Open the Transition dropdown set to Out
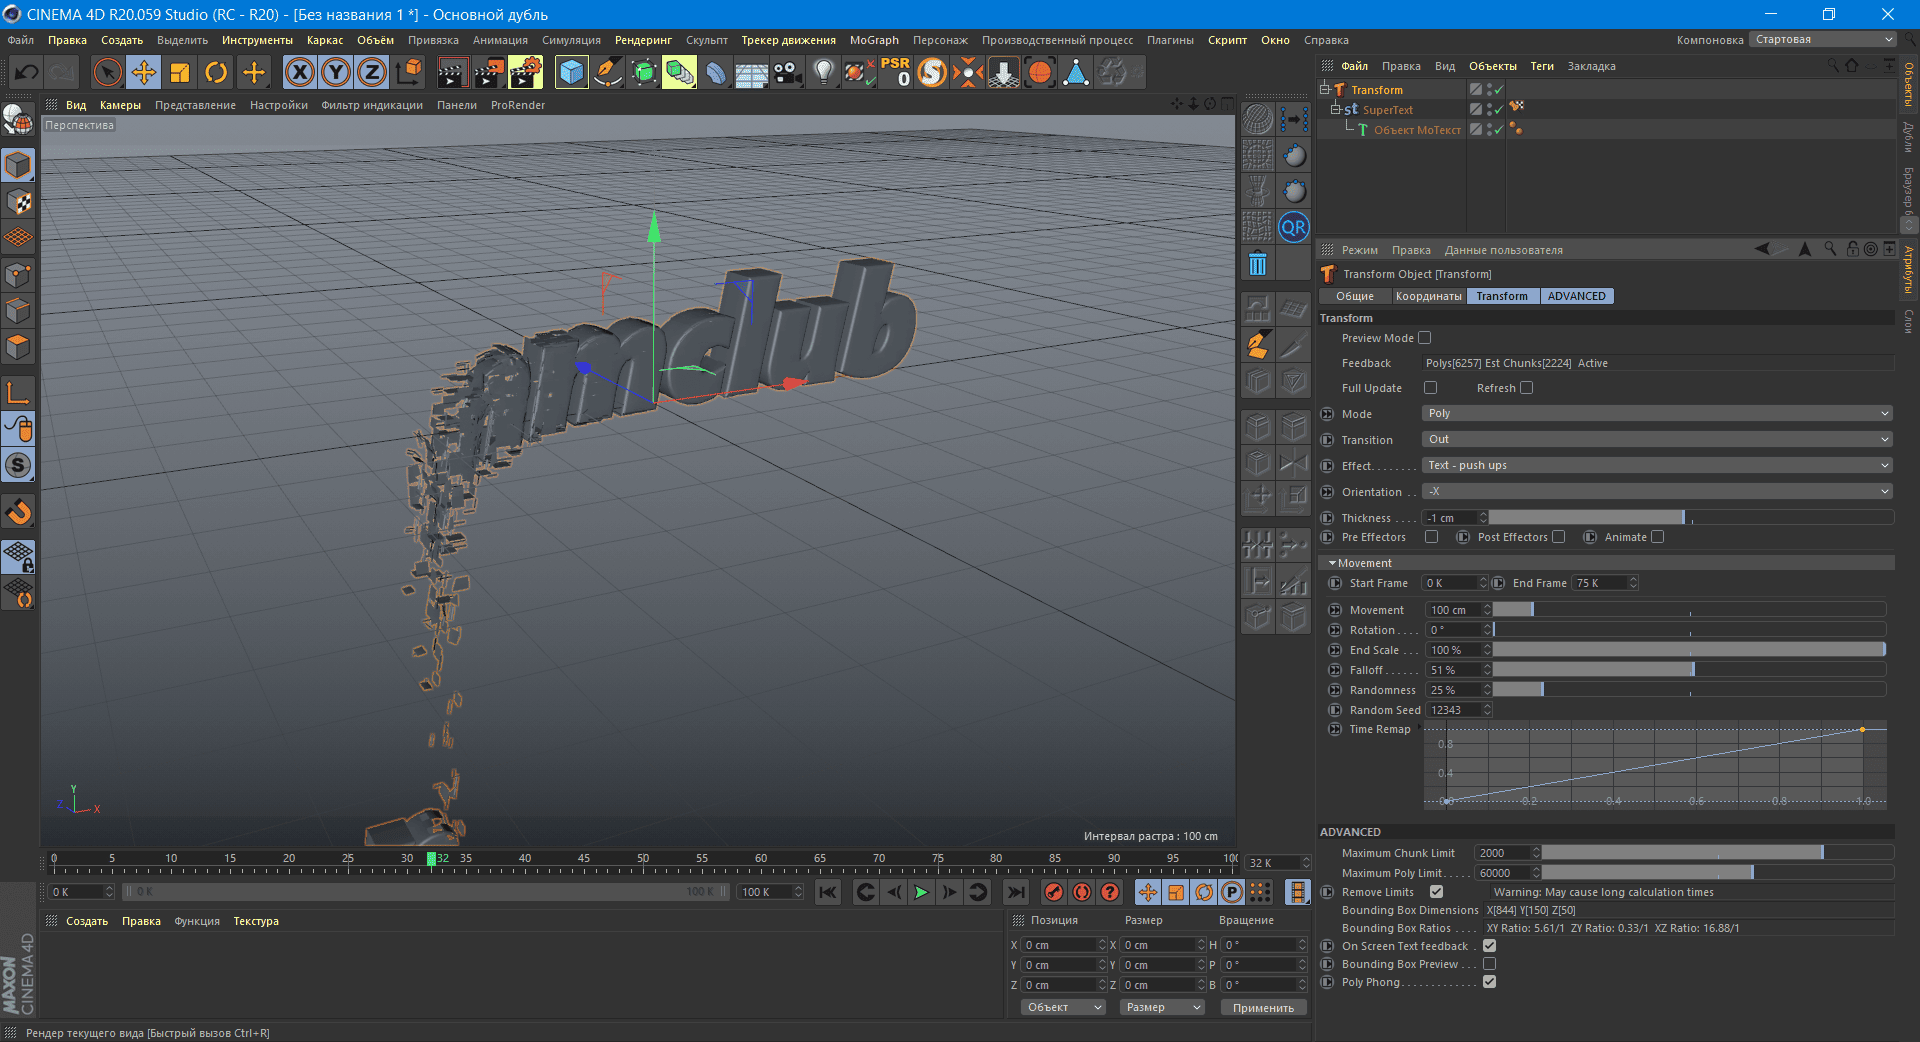Screen dimensions: 1920x1042 click(1657, 439)
